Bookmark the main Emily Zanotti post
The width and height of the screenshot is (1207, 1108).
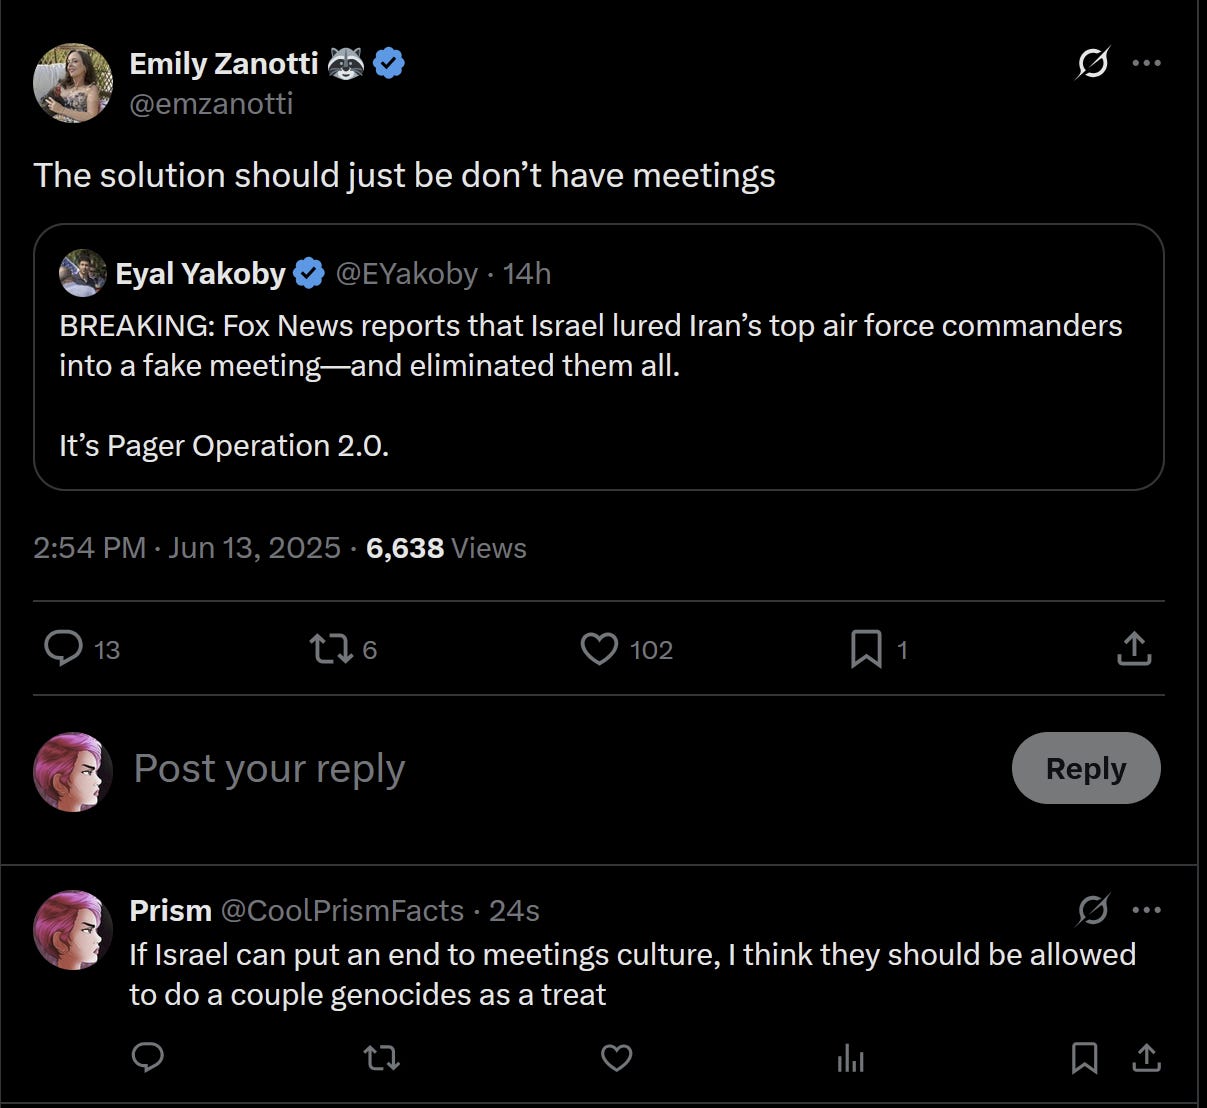click(x=866, y=649)
